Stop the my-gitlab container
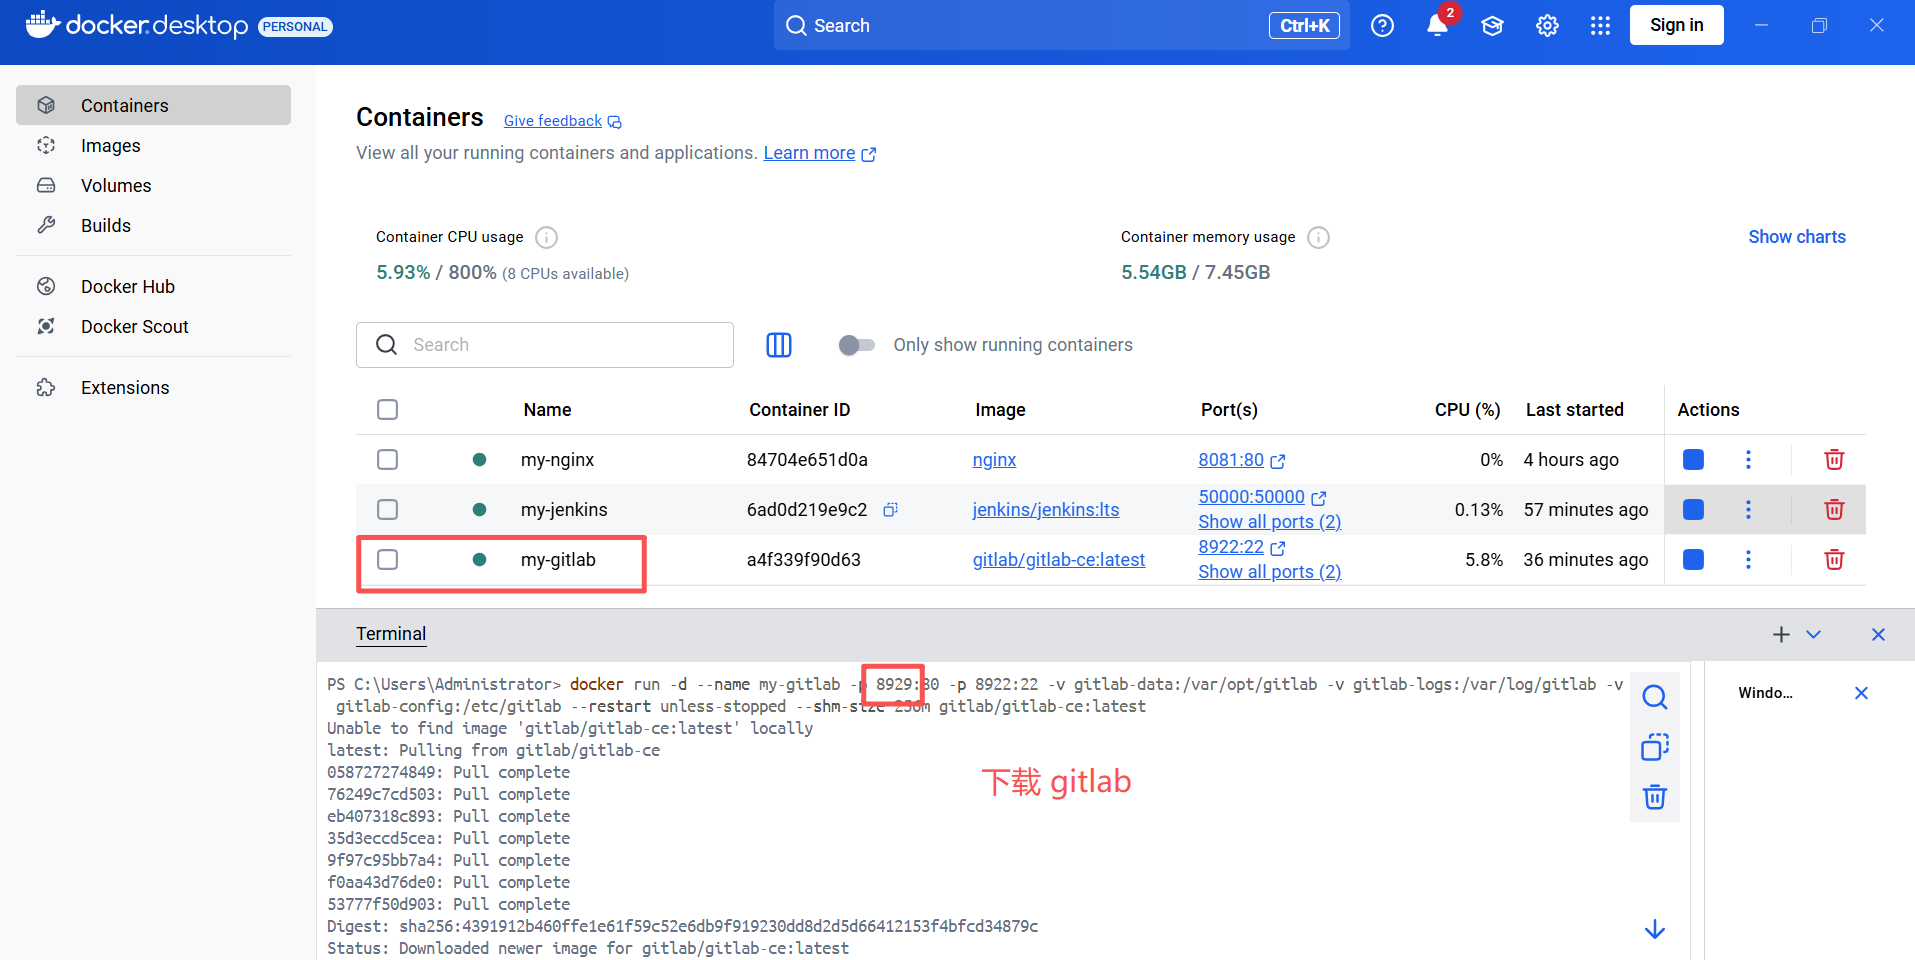The width and height of the screenshot is (1915, 960). click(1693, 560)
